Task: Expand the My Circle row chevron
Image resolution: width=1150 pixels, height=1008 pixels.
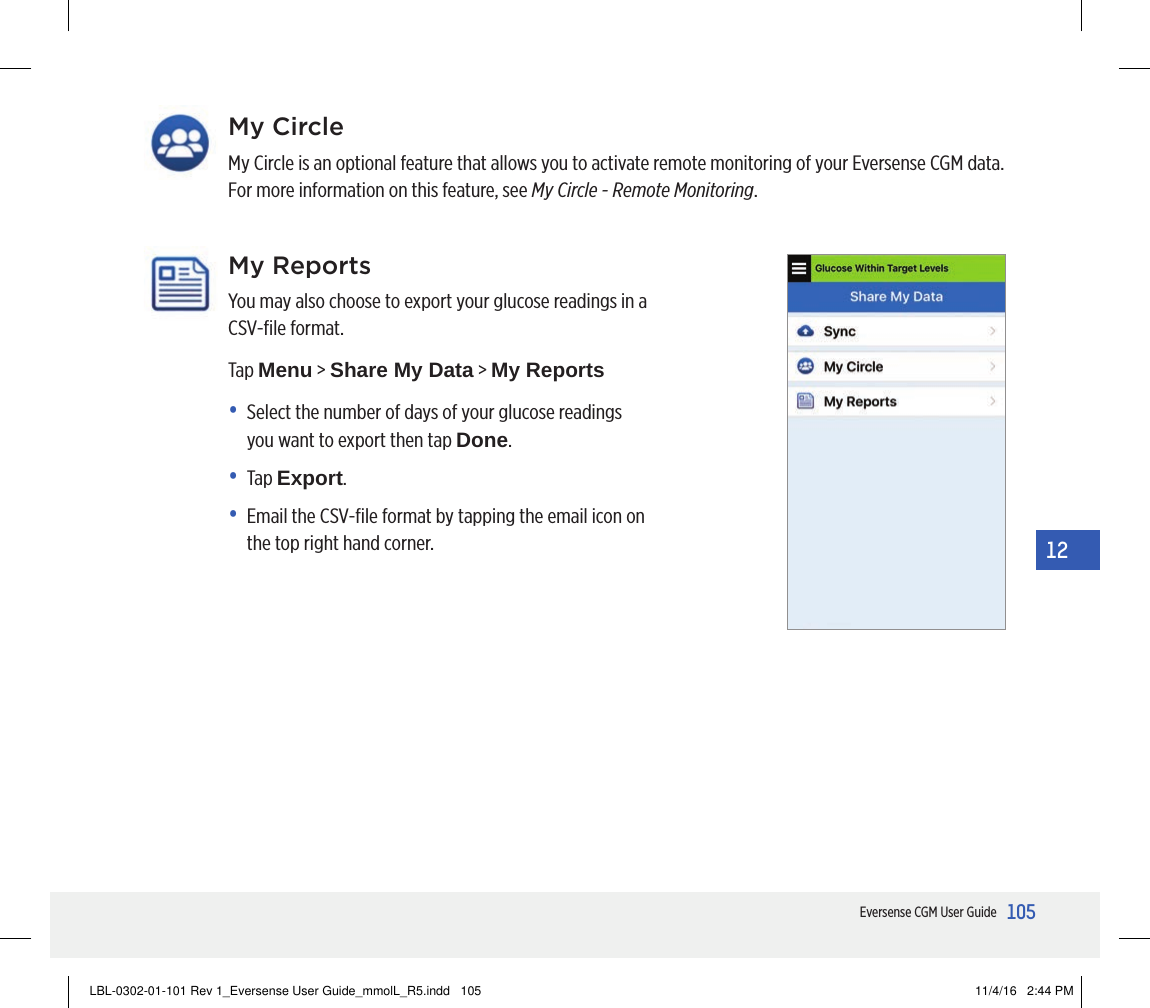Action: pos(992,366)
